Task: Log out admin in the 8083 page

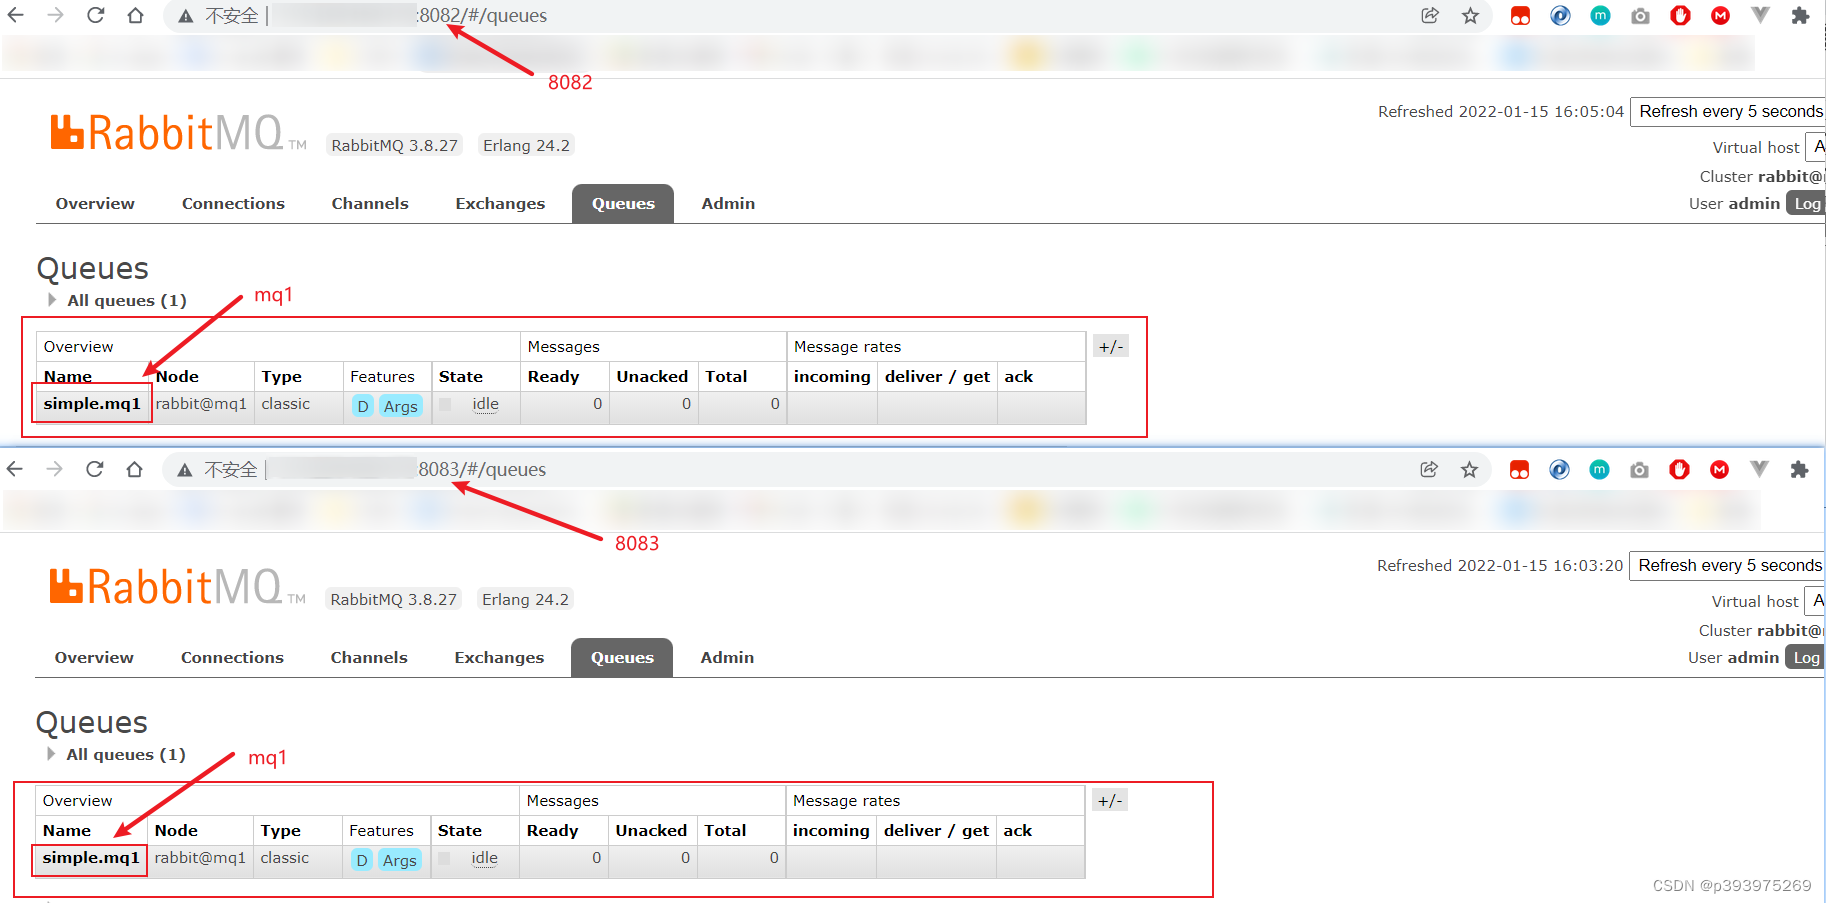Action: point(1805,658)
